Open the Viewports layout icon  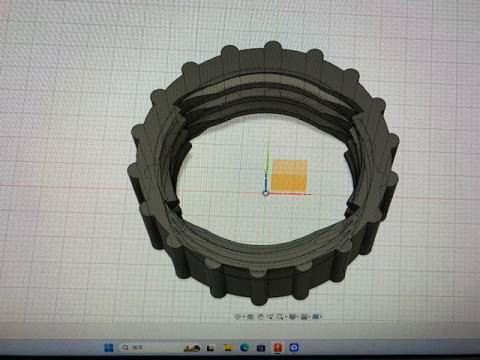[315, 316]
